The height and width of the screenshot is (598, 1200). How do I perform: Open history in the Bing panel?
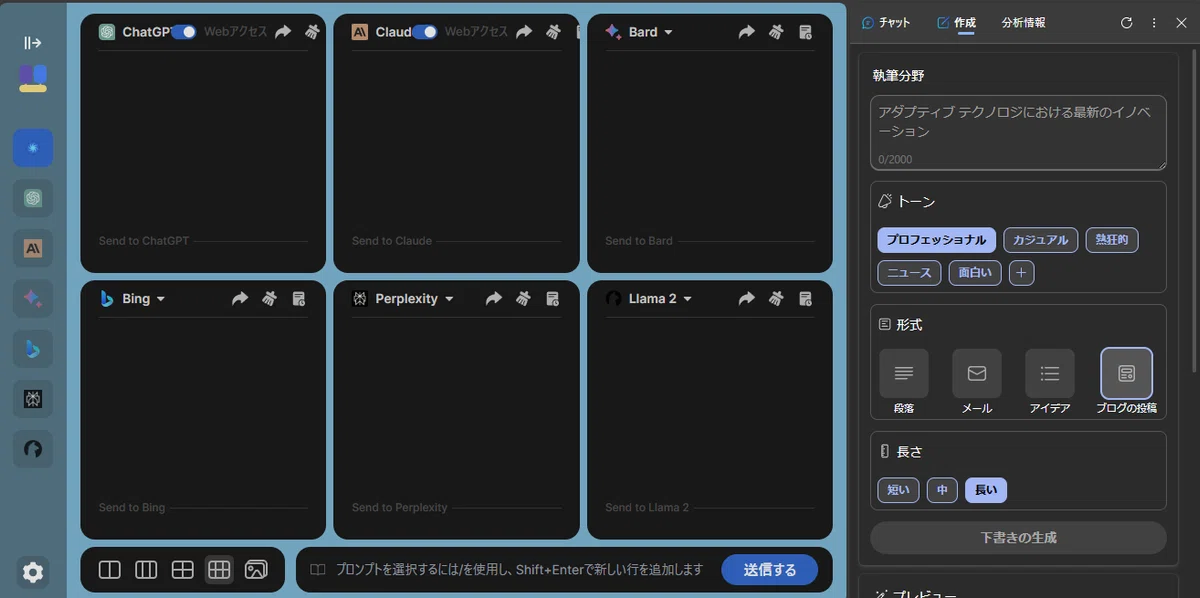(298, 298)
